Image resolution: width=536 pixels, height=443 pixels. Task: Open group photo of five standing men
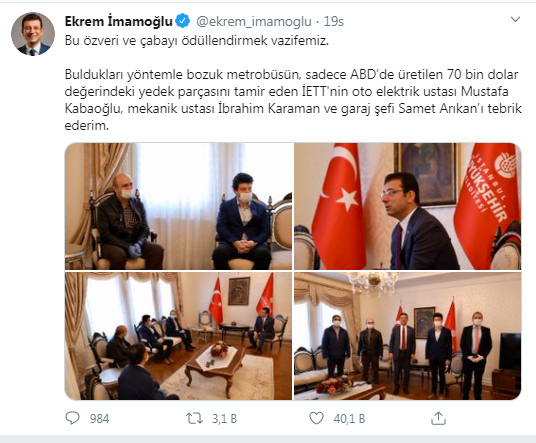407,336
